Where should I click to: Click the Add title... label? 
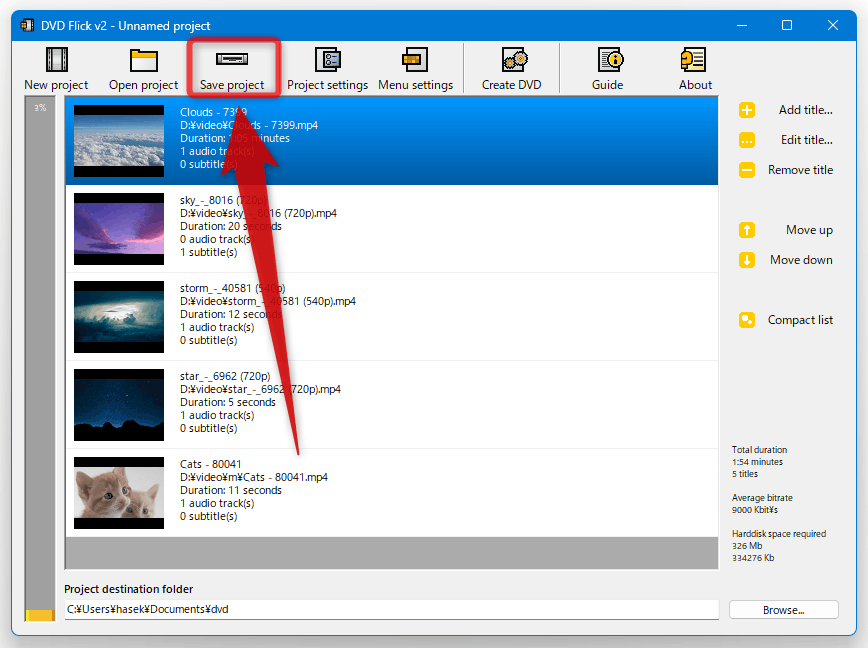tap(805, 110)
